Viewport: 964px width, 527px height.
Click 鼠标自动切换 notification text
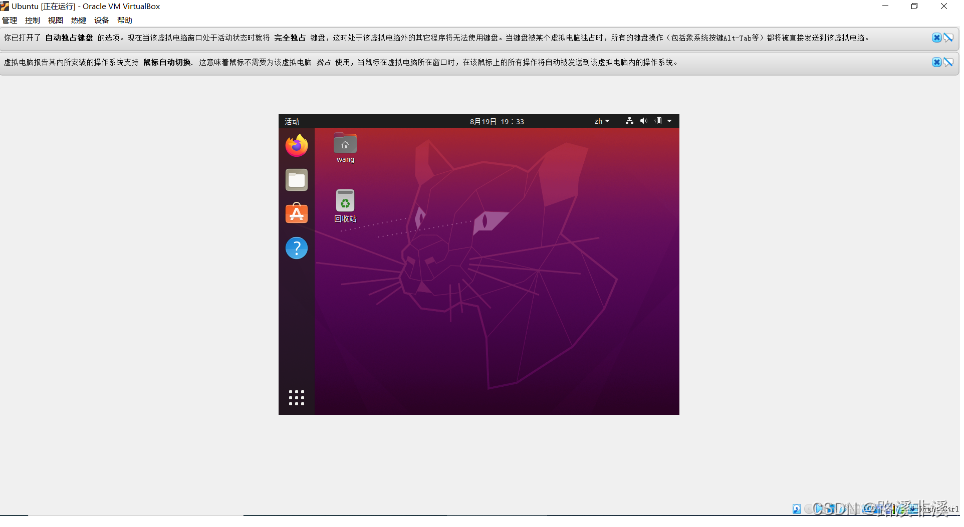[x=167, y=62]
